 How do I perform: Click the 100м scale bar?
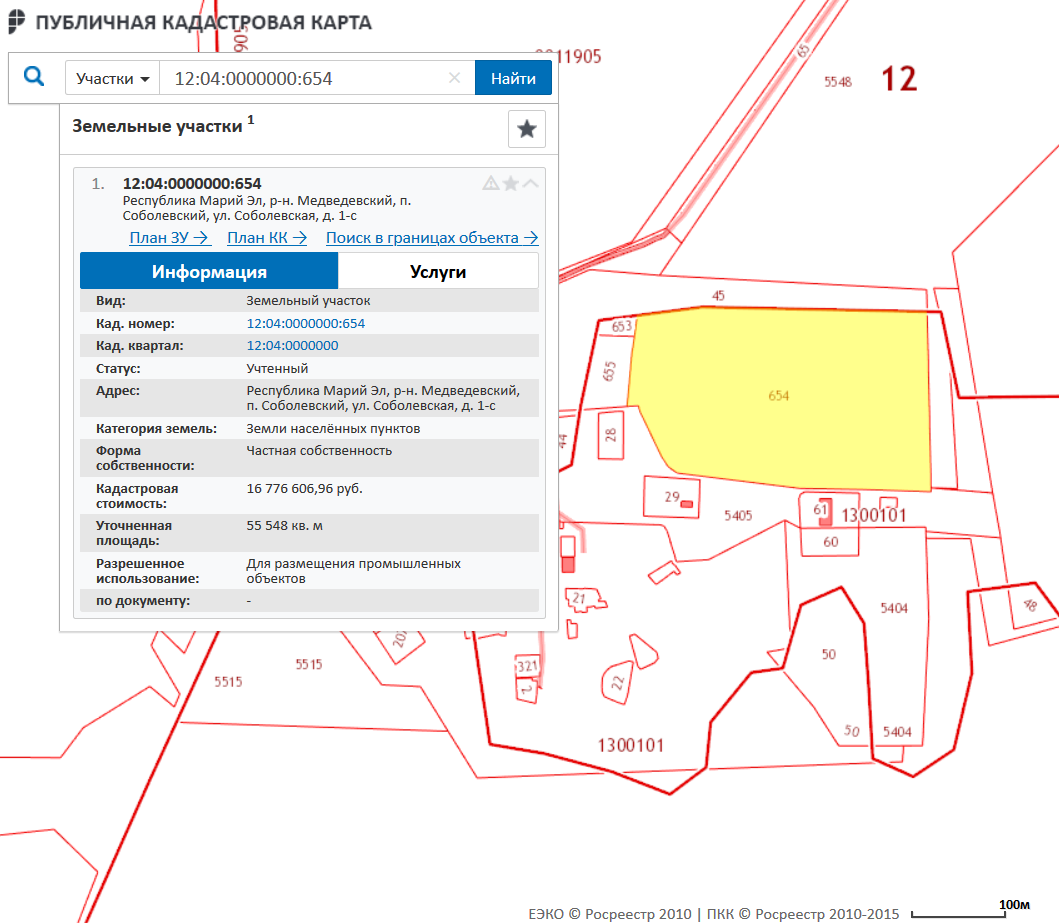(971, 911)
